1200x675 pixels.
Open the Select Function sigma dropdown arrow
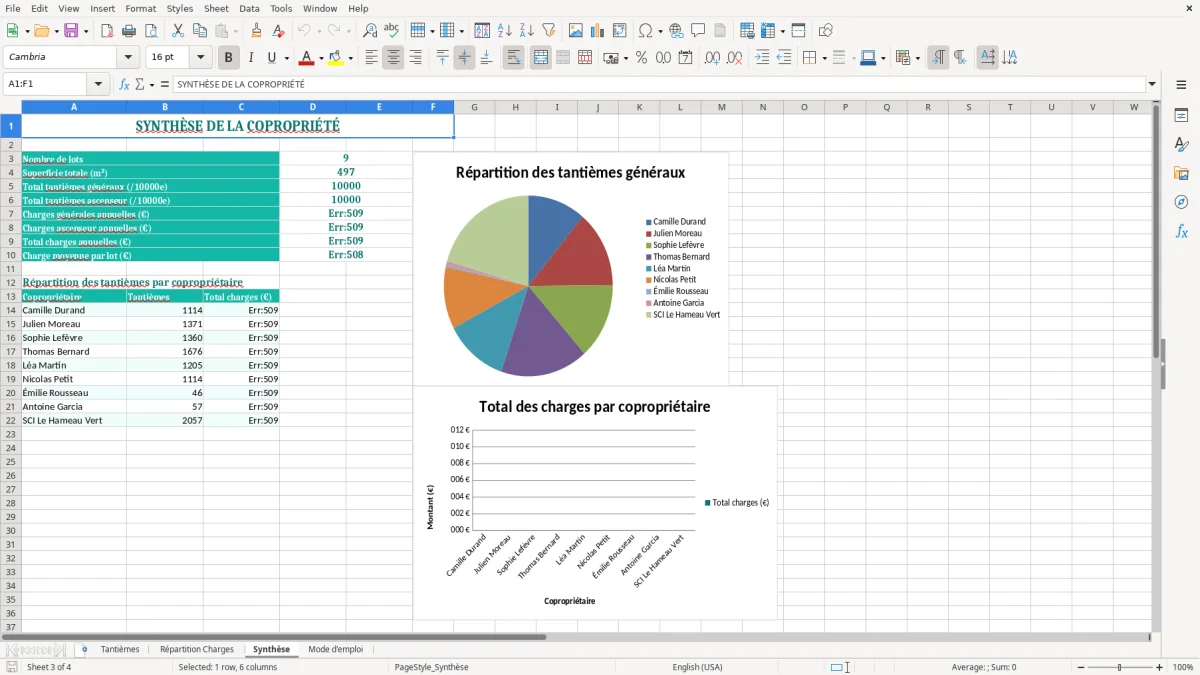(151, 85)
